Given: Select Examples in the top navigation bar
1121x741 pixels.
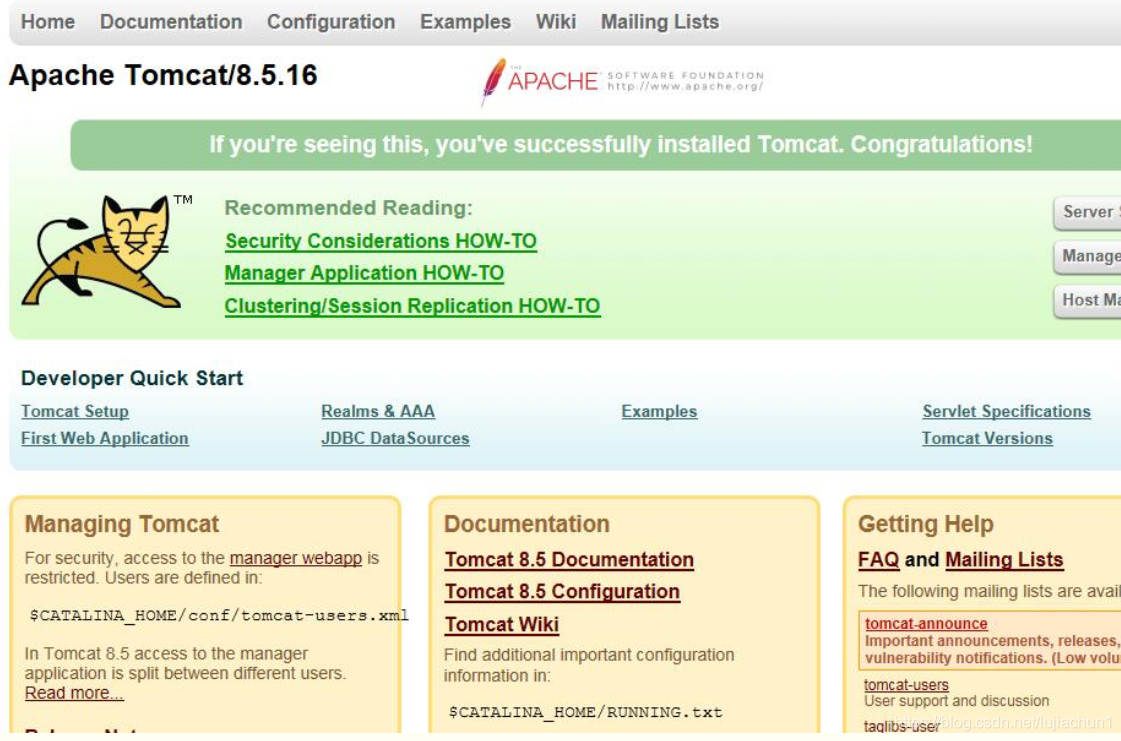Looking at the screenshot, I should pyautogui.click(x=465, y=22).
